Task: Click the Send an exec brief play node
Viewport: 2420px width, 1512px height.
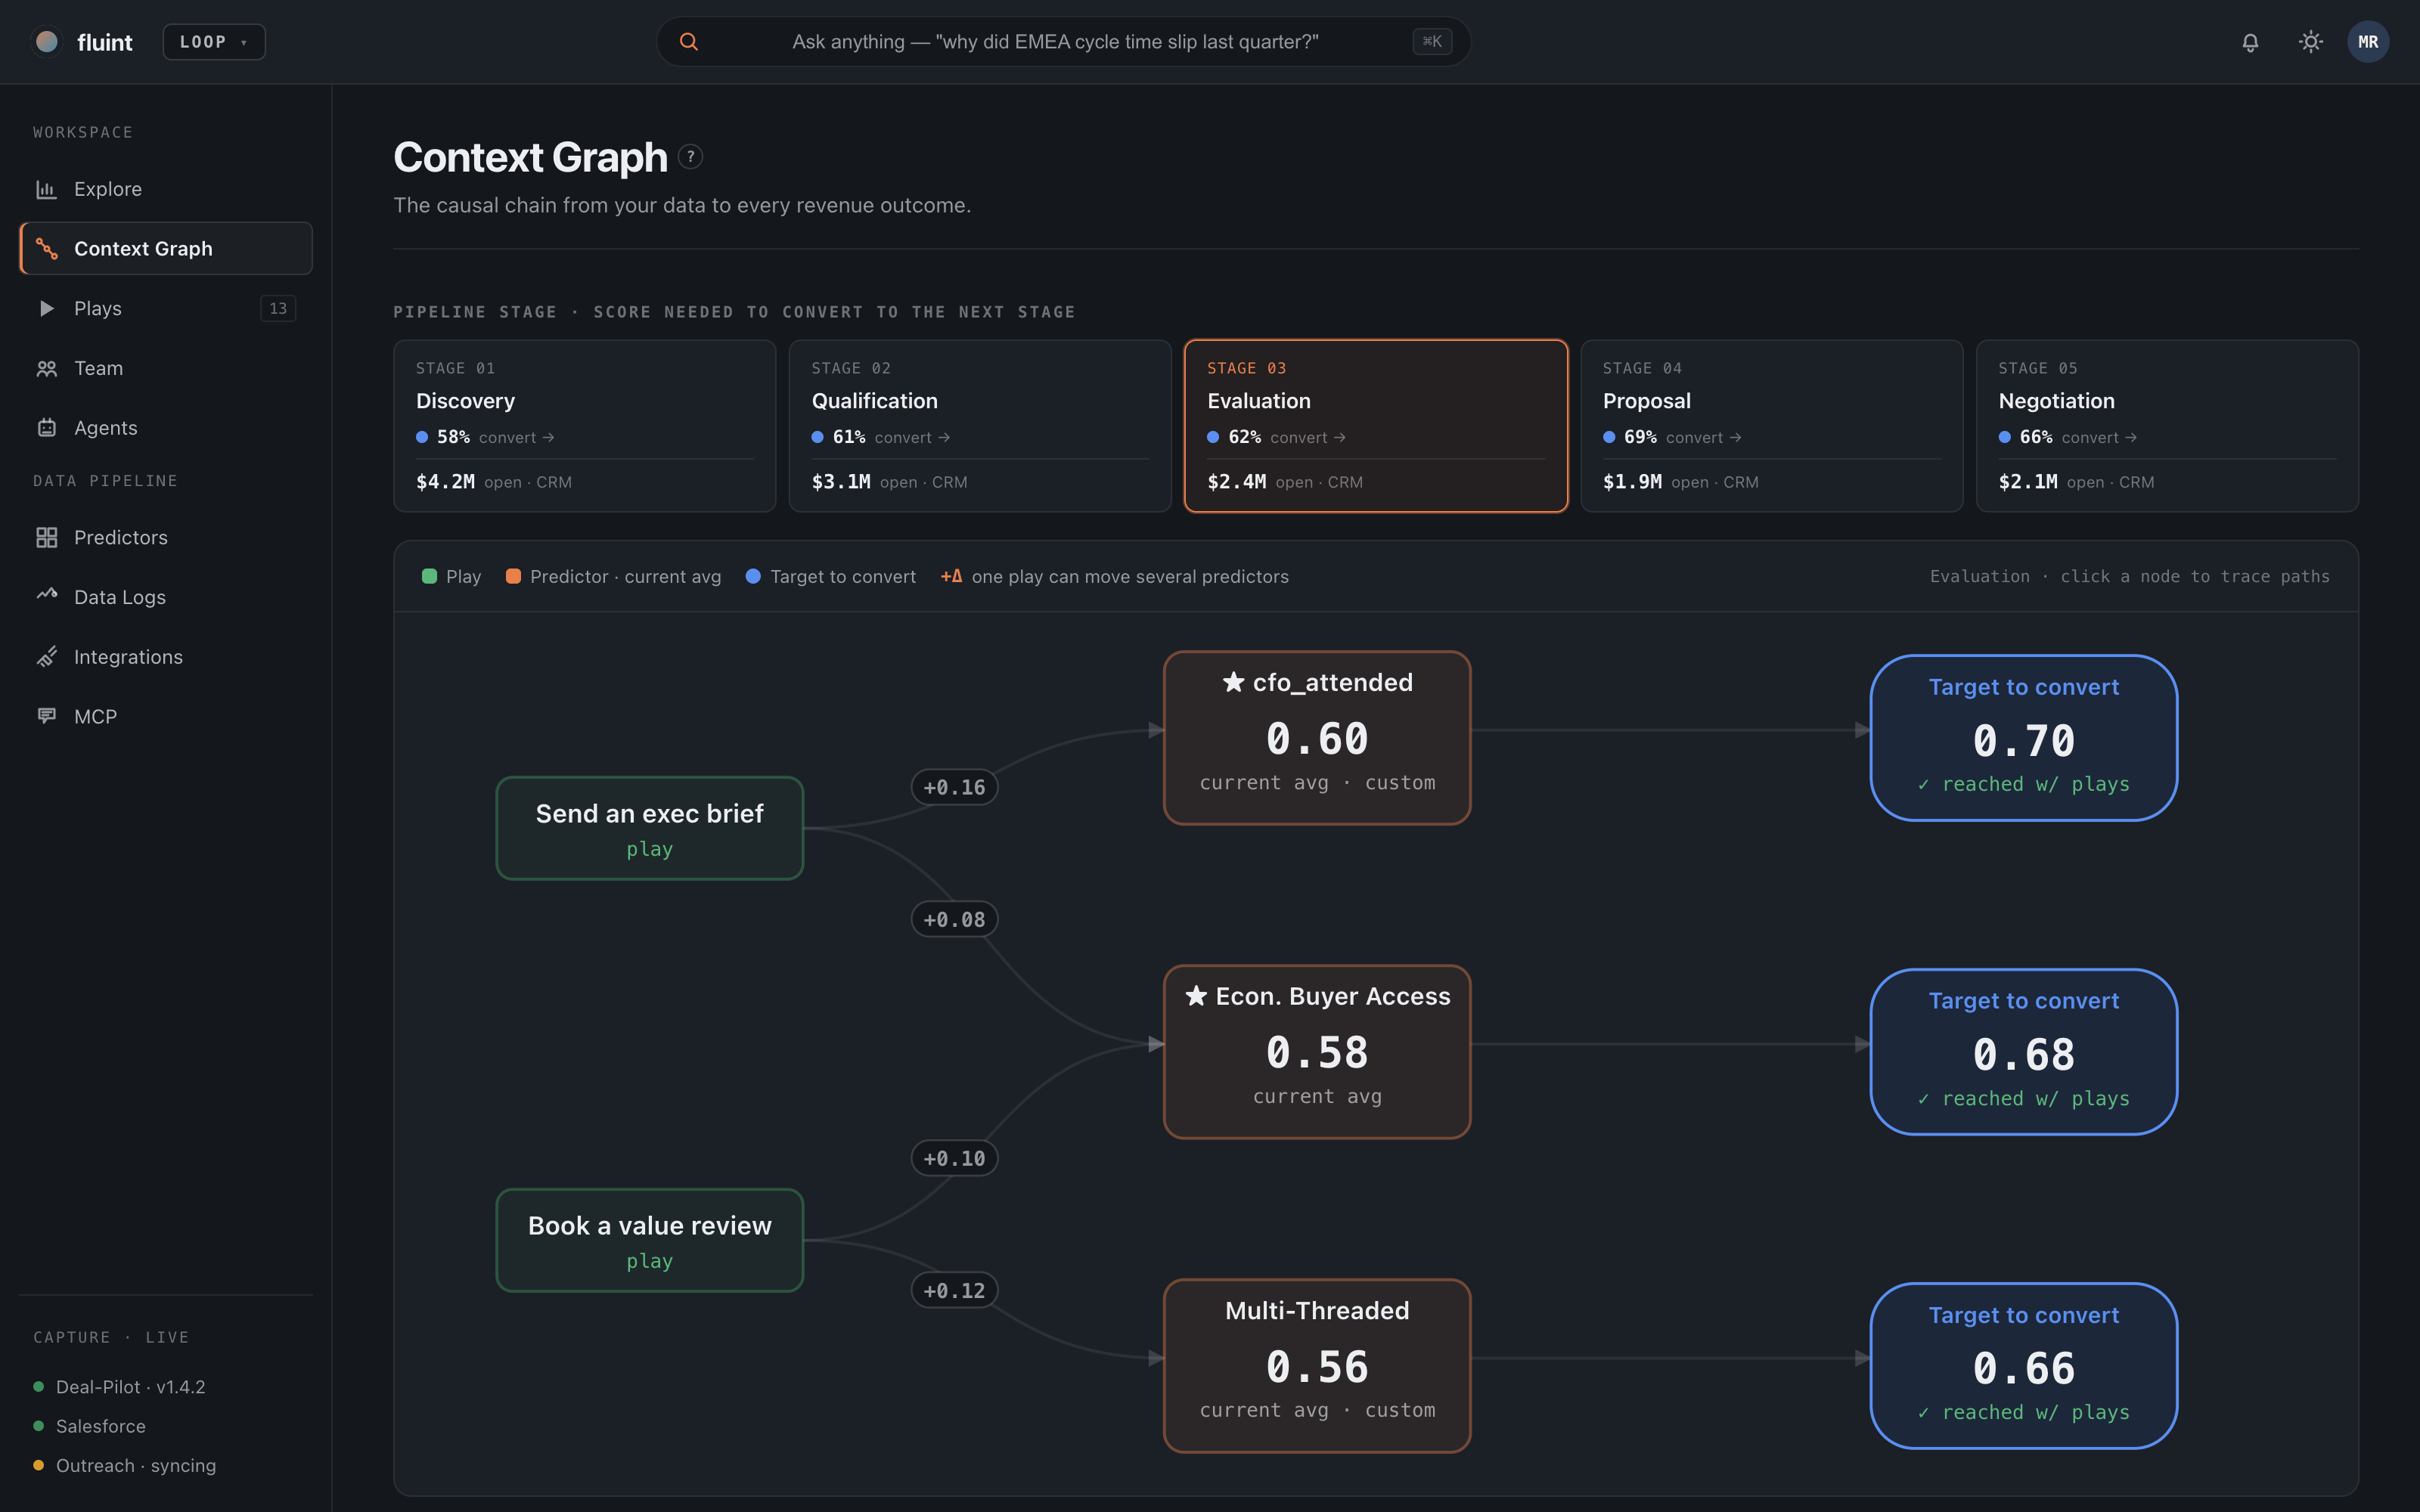Action: [x=650, y=828]
